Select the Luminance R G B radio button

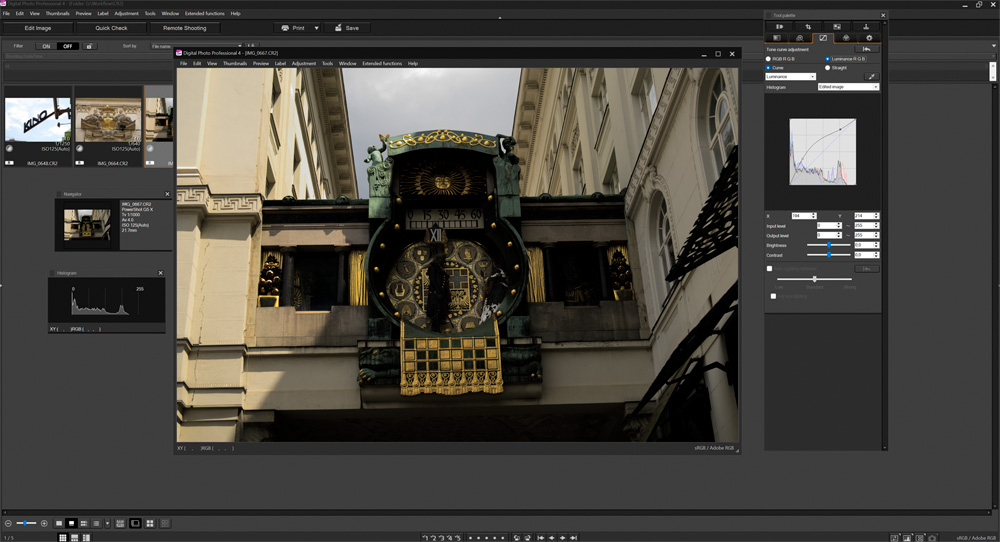coord(828,59)
